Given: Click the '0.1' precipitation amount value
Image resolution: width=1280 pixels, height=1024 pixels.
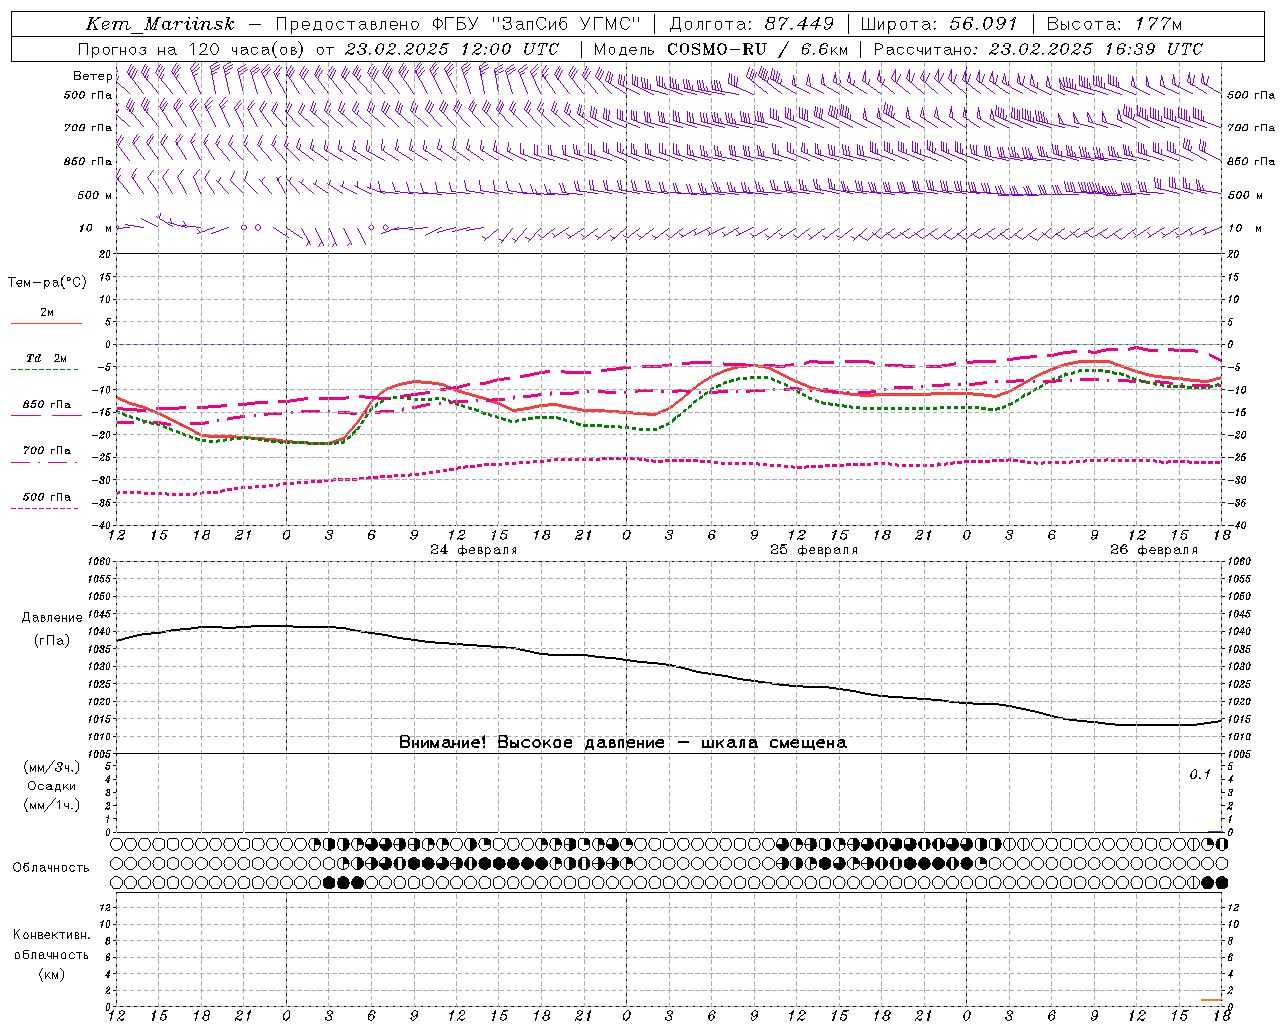Looking at the screenshot, I should [x=1200, y=774].
